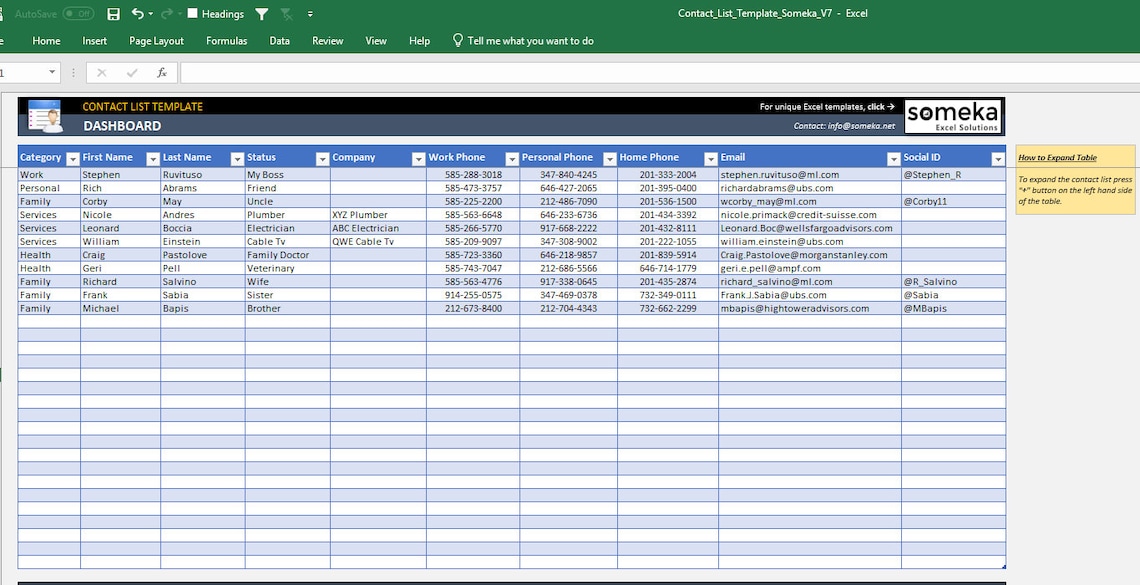Image resolution: width=1140 pixels, height=585 pixels.
Task: Open the Email column filter dropdown
Action: [893, 158]
